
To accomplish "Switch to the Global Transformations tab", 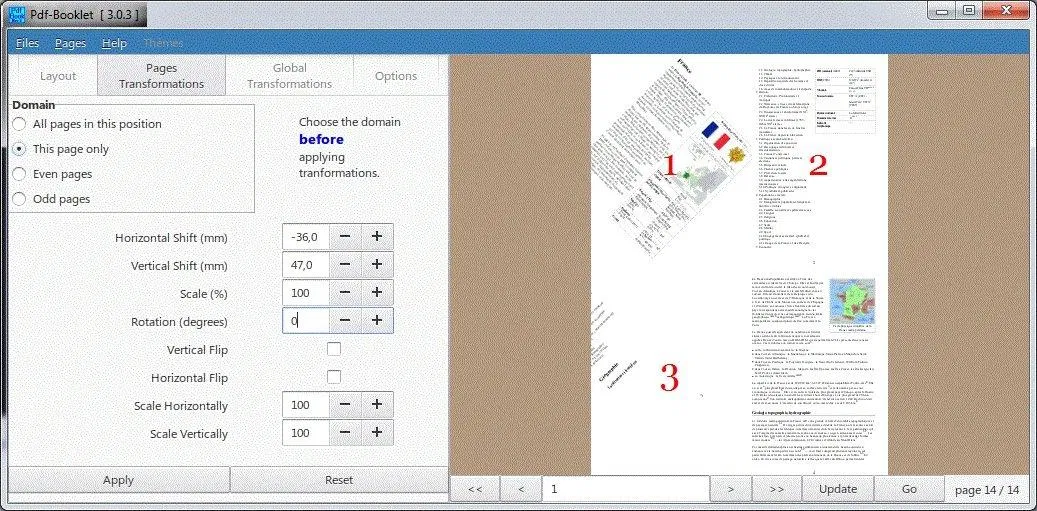I will pos(289,76).
